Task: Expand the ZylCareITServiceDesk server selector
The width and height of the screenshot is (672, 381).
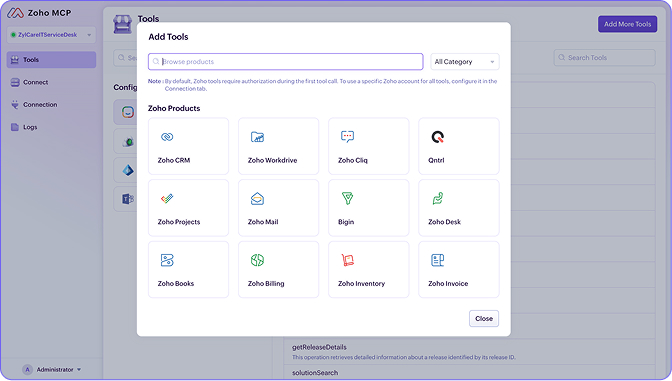Action: (51, 35)
